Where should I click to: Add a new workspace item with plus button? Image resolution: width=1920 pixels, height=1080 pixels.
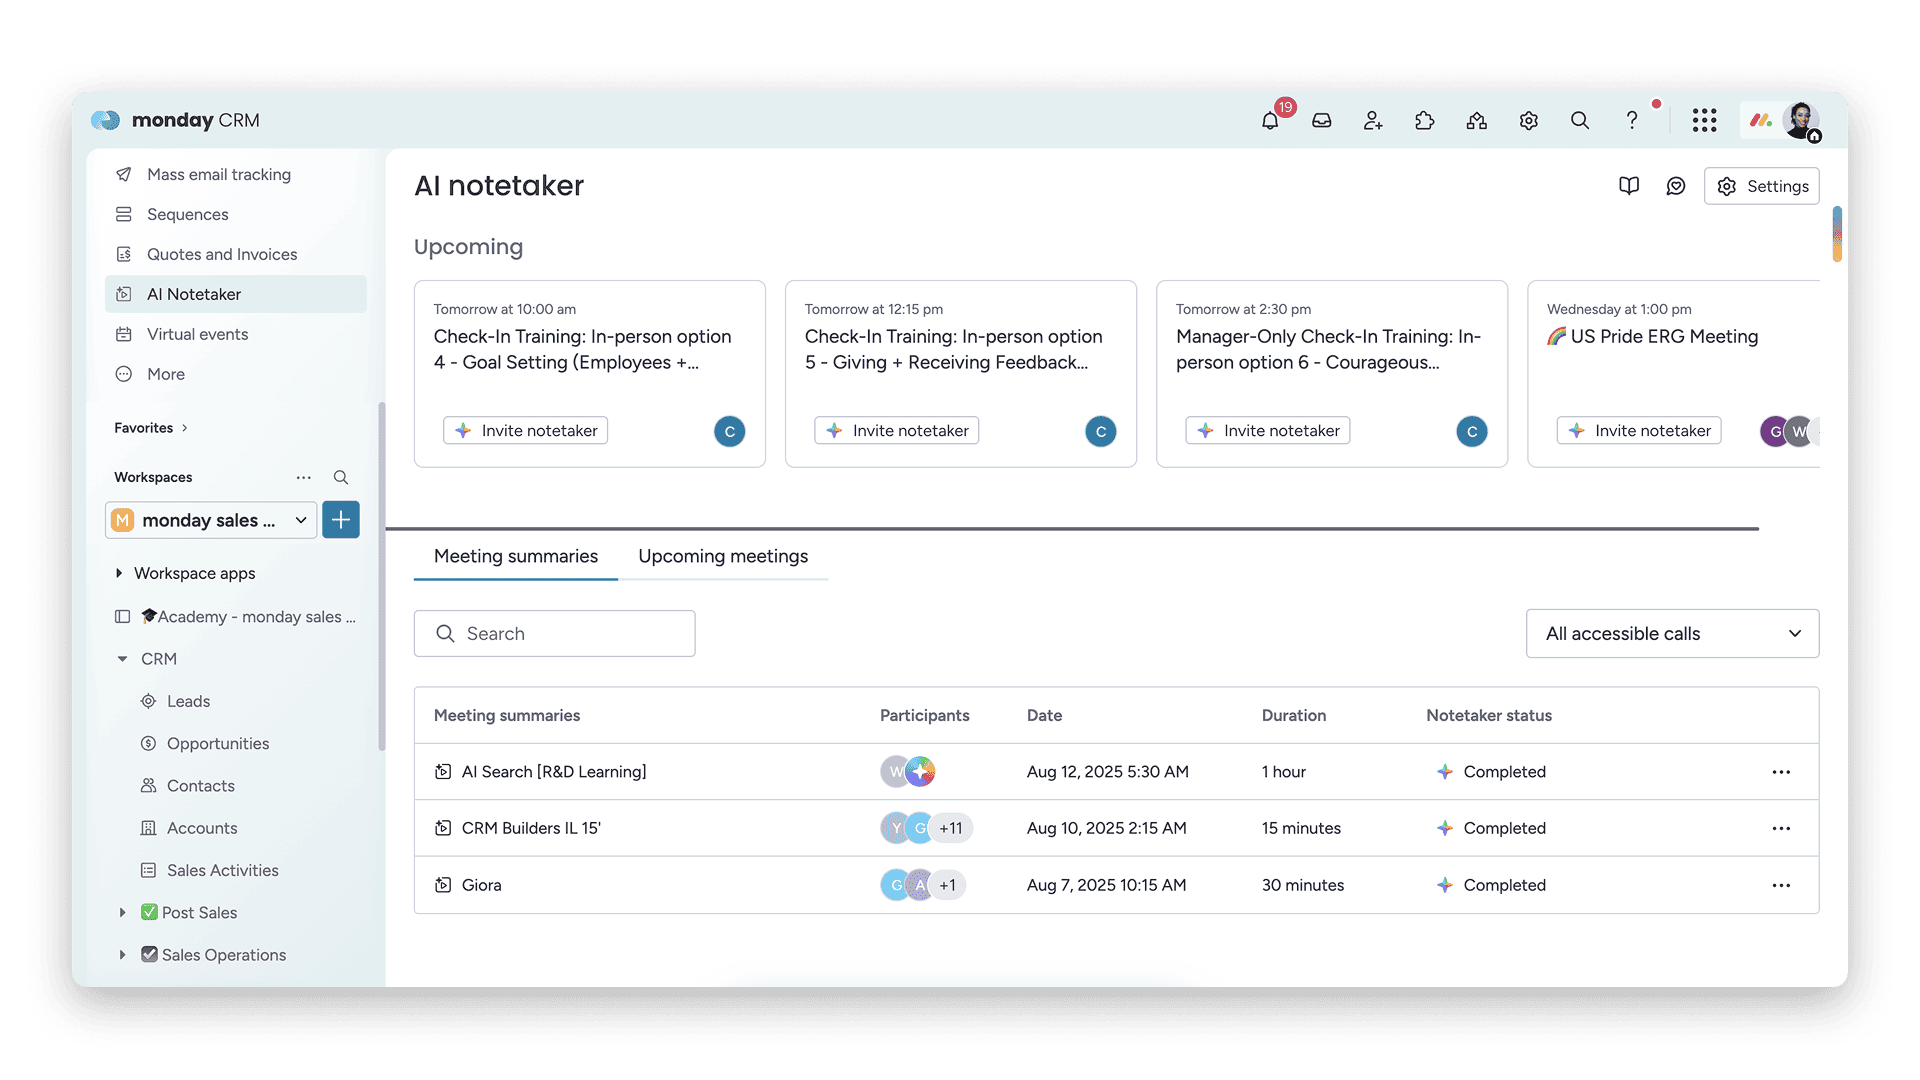pos(341,520)
